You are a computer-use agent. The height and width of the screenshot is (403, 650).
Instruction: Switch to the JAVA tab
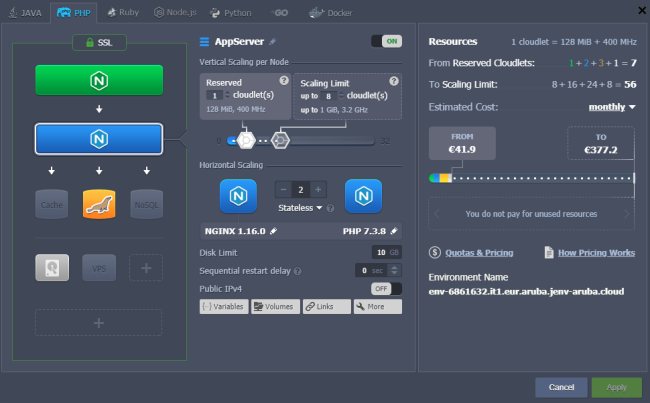pyautogui.click(x=26, y=13)
